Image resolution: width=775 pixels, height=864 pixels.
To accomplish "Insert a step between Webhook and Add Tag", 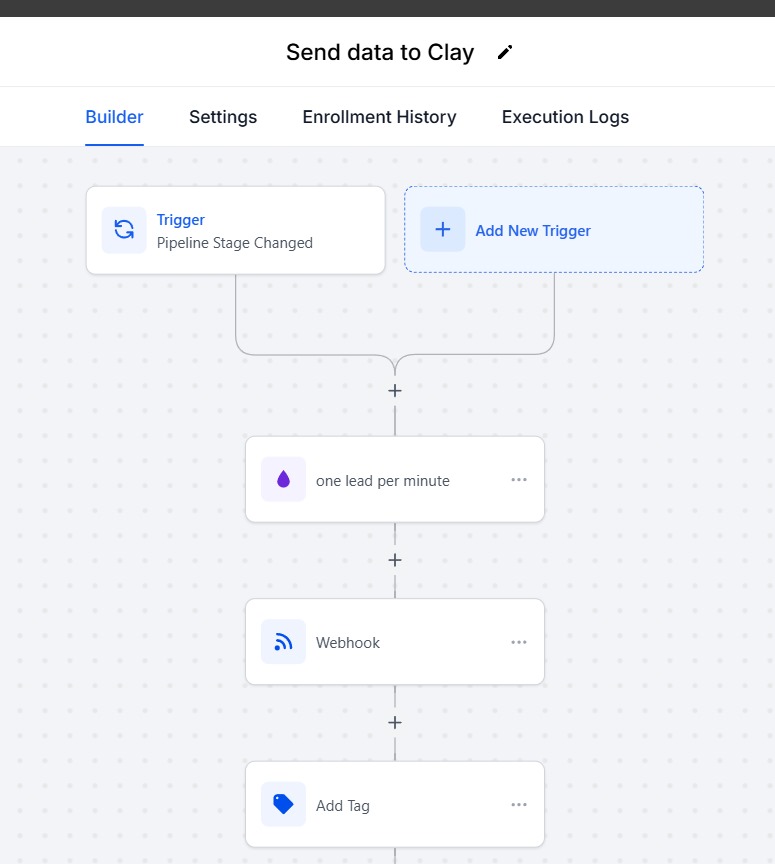I will click(395, 722).
